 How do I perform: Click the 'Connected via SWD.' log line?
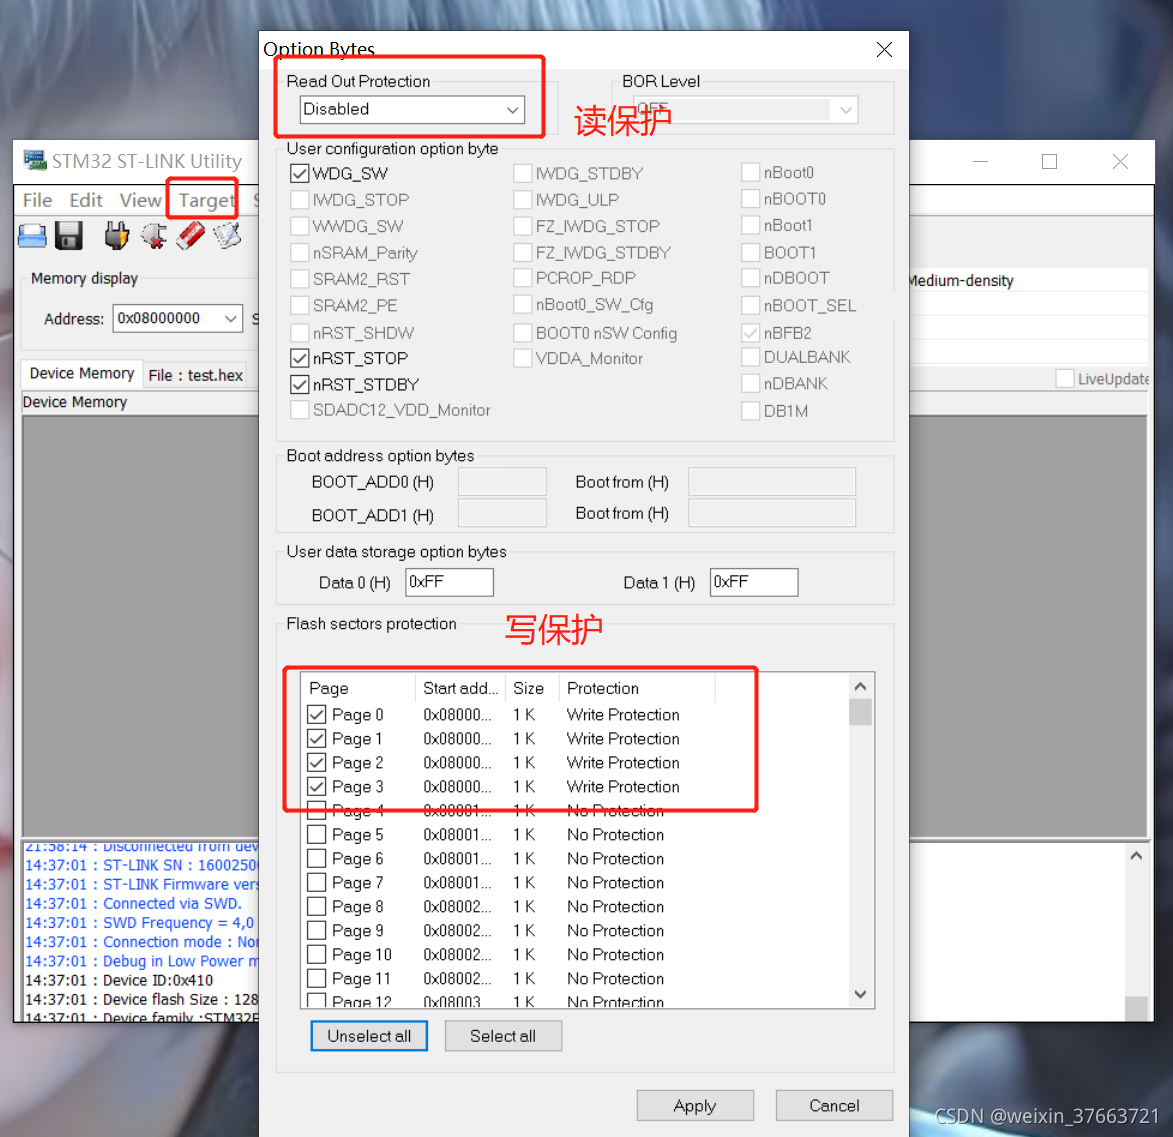tap(133, 904)
